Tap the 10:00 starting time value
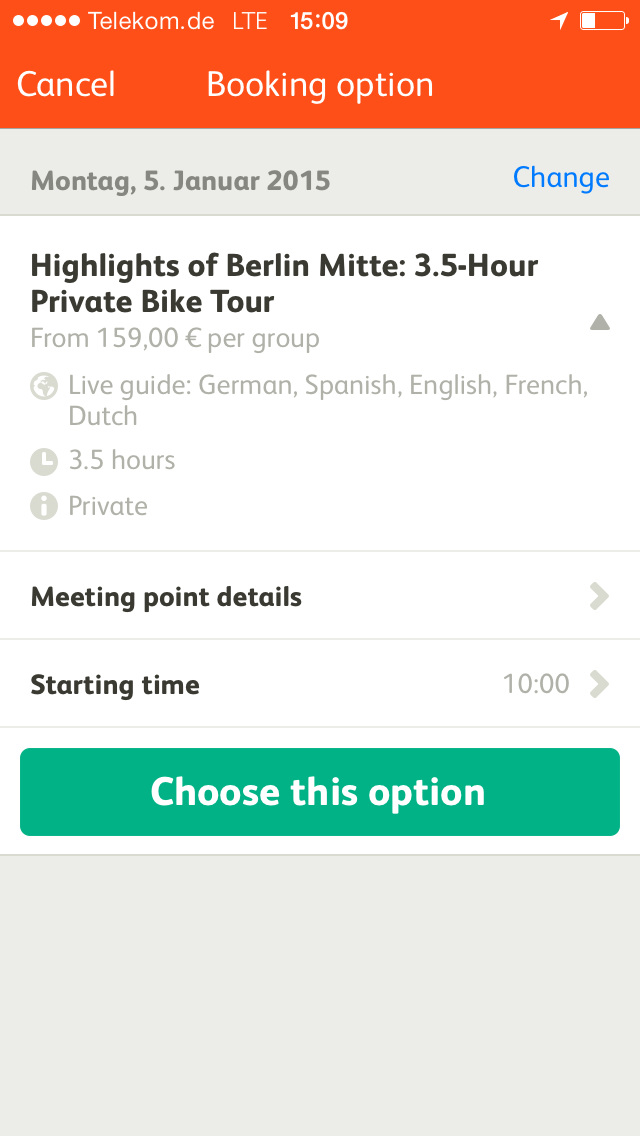This screenshot has width=640, height=1136. 536,685
